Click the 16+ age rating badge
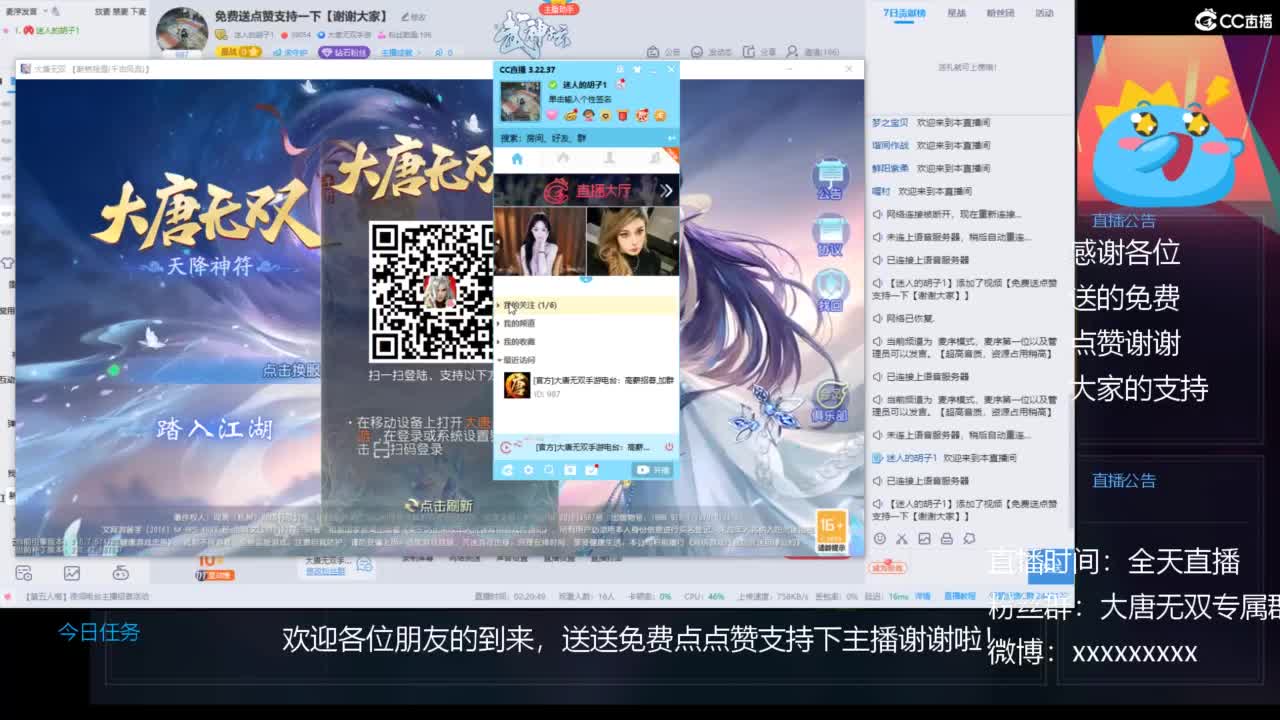The width and height of the screenshot is (1280, 720). [831, 532]
